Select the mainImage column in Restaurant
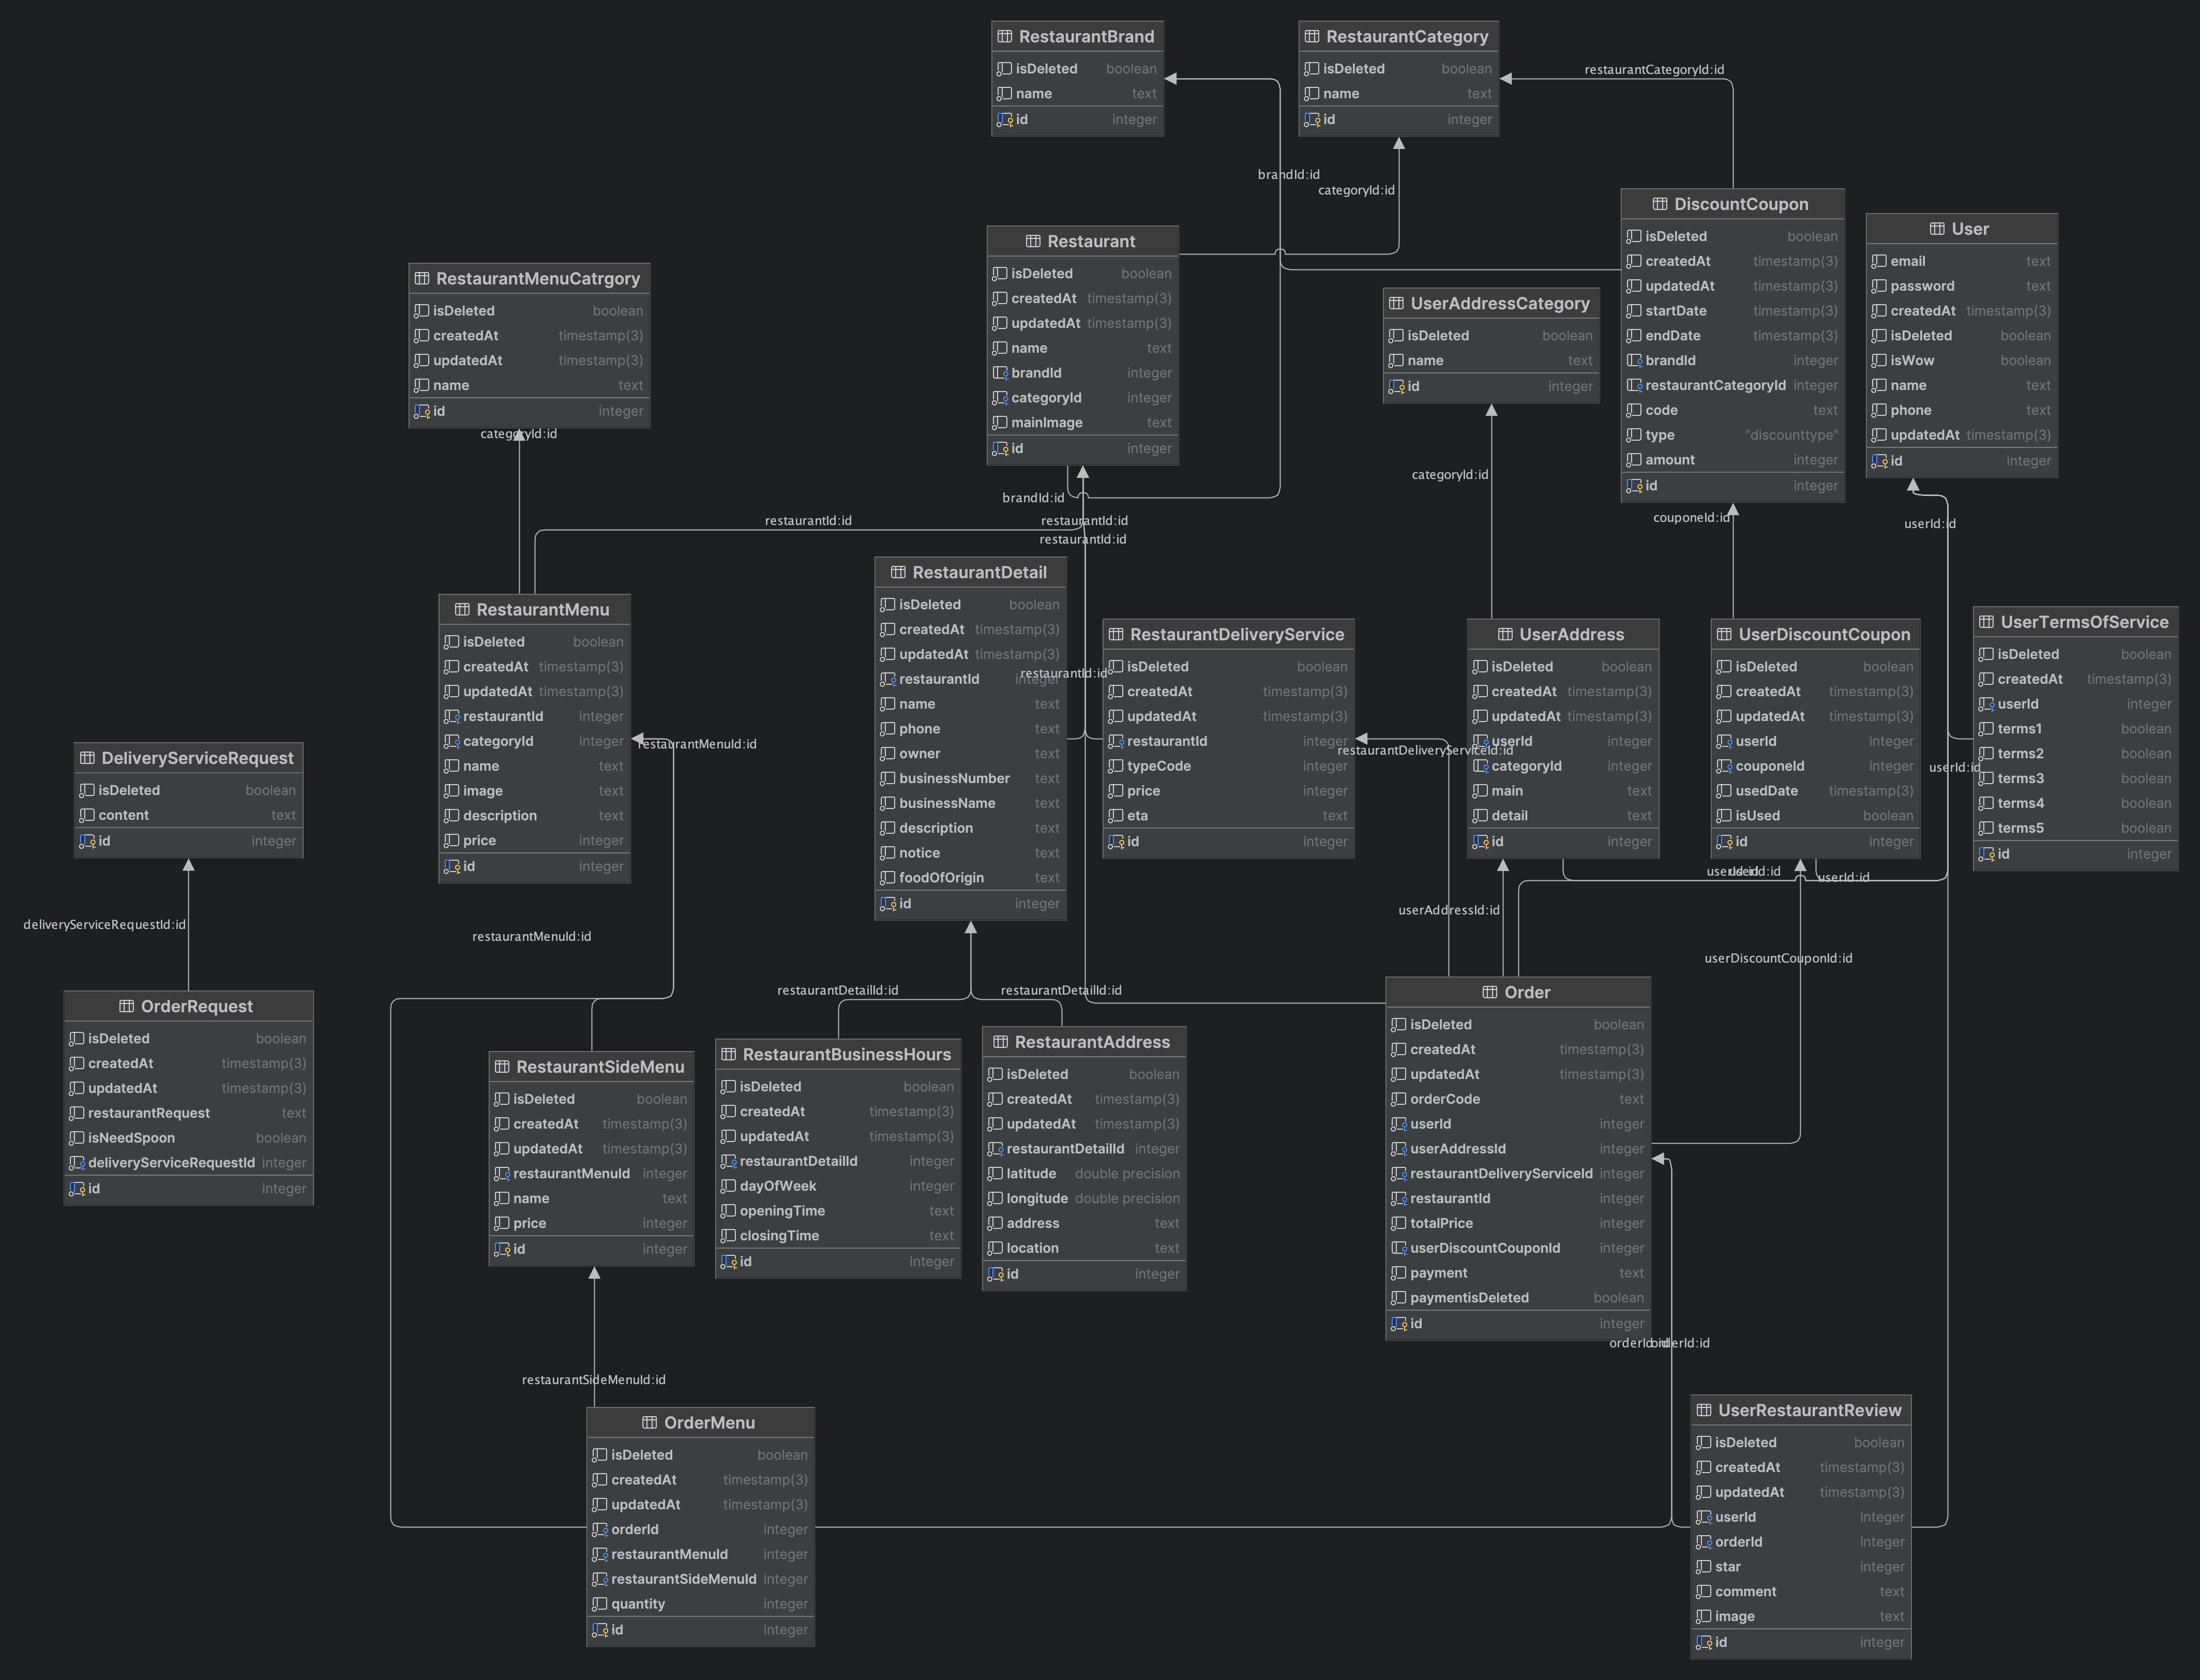Viewport: 2200px width, 1680px height. 1046,423
